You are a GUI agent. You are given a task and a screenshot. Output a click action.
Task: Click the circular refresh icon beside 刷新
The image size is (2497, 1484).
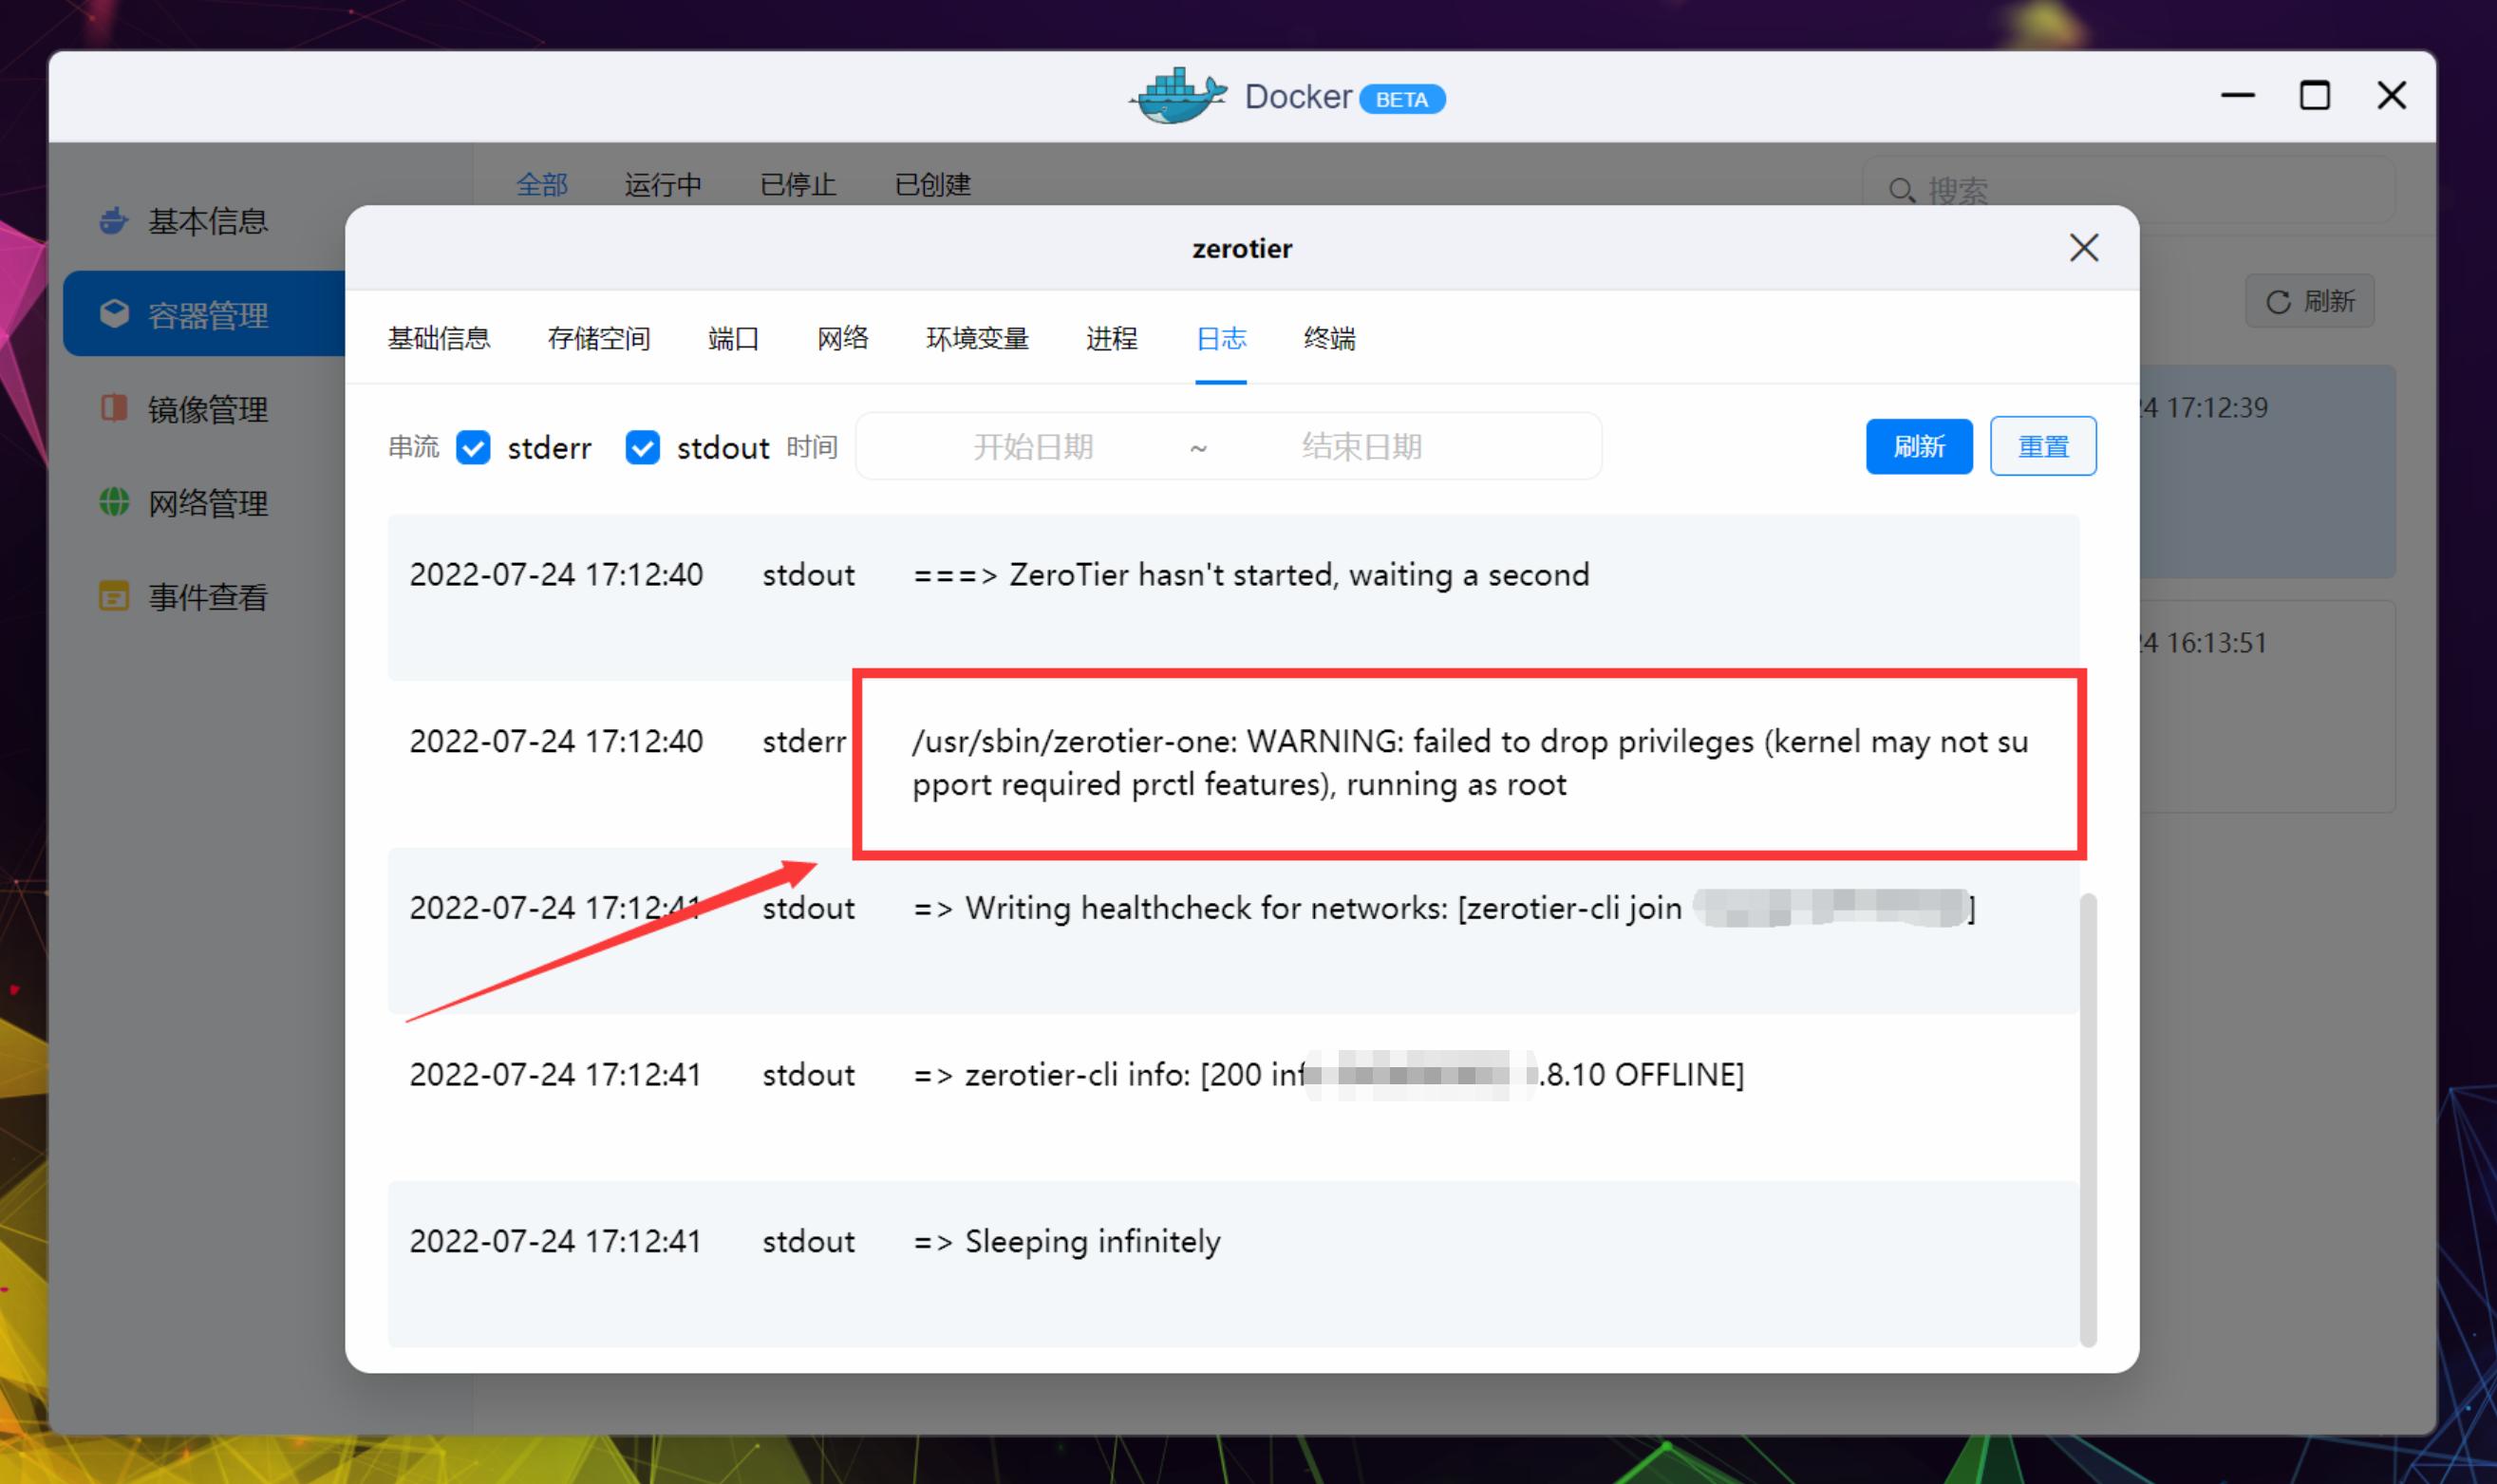[x=2277, y=301]
